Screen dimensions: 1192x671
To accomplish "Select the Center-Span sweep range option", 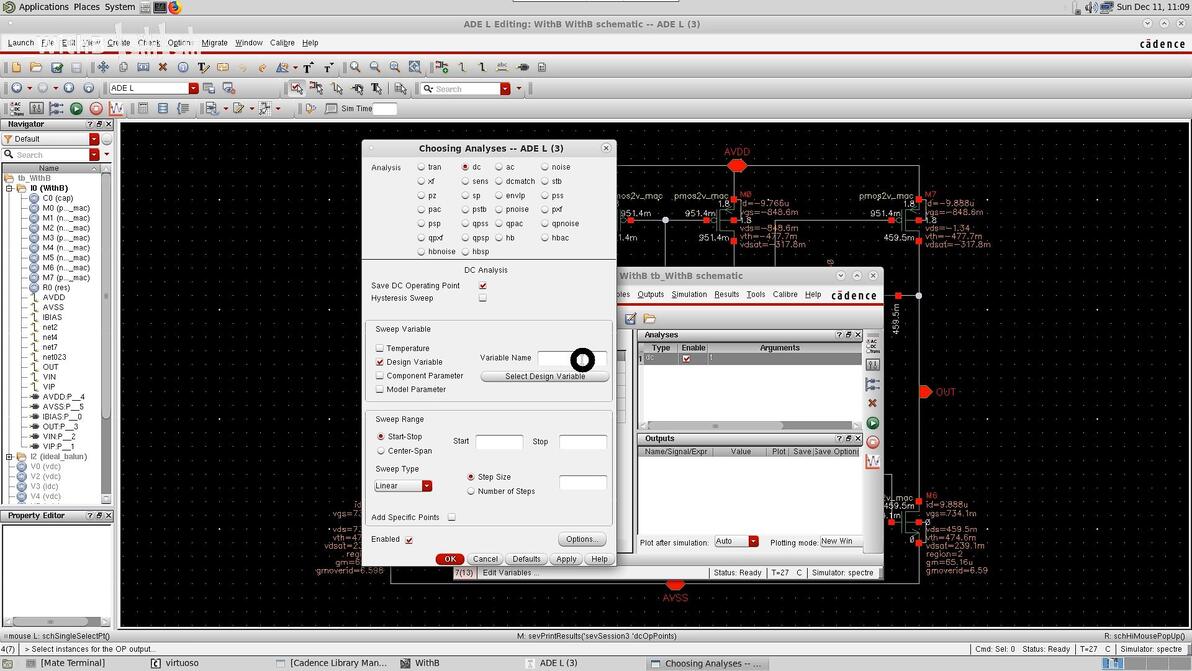I will click(381, 451).
